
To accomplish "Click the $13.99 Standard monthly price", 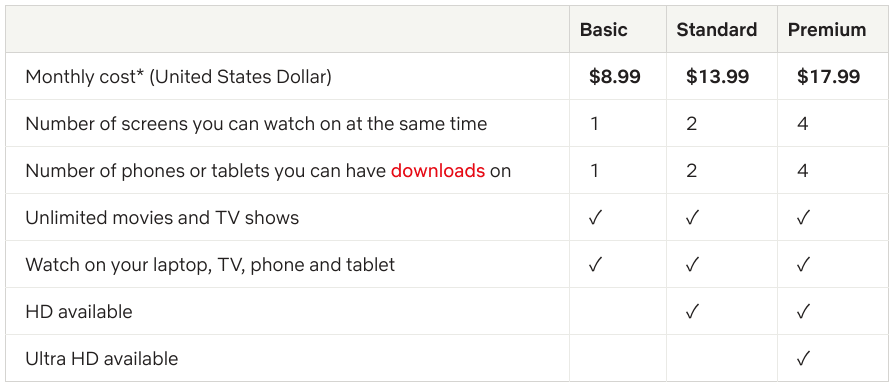I will 717,77.
